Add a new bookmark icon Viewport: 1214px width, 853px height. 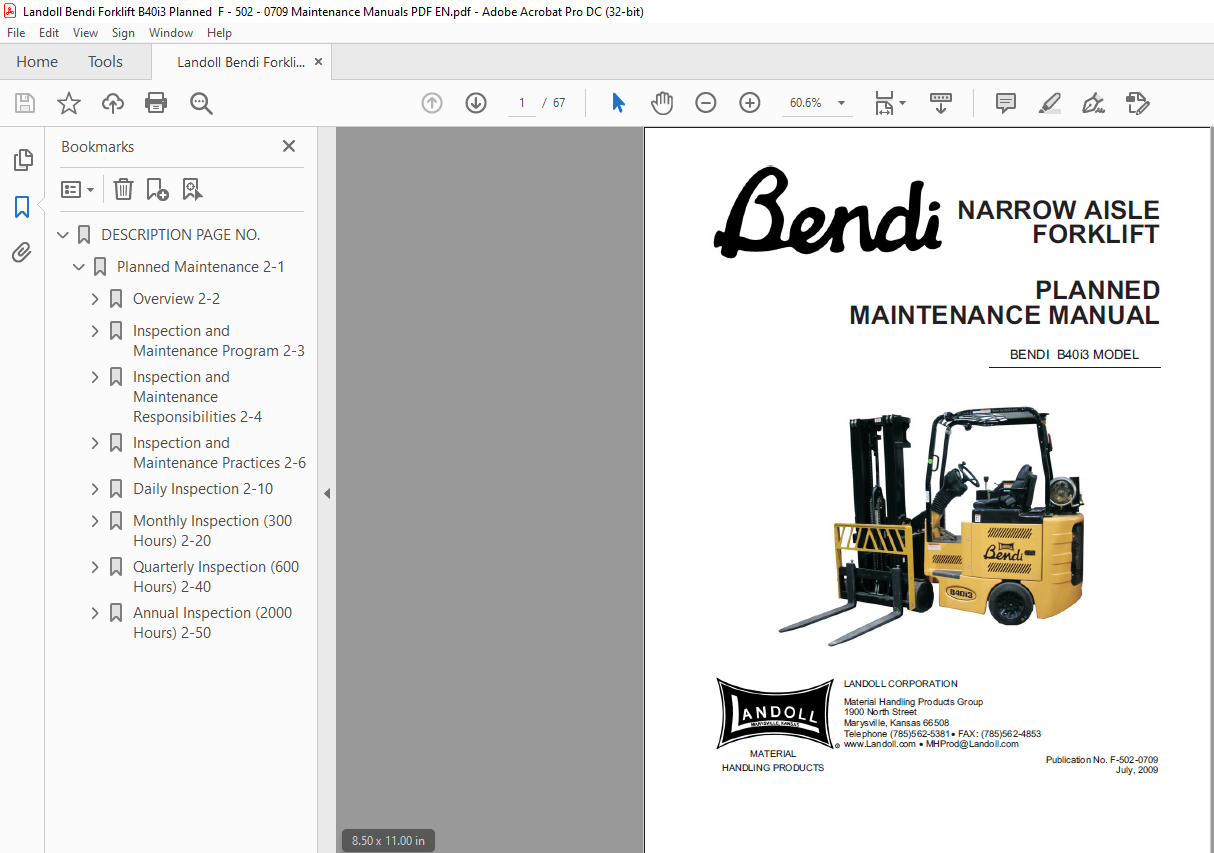(x=157, y=189)
